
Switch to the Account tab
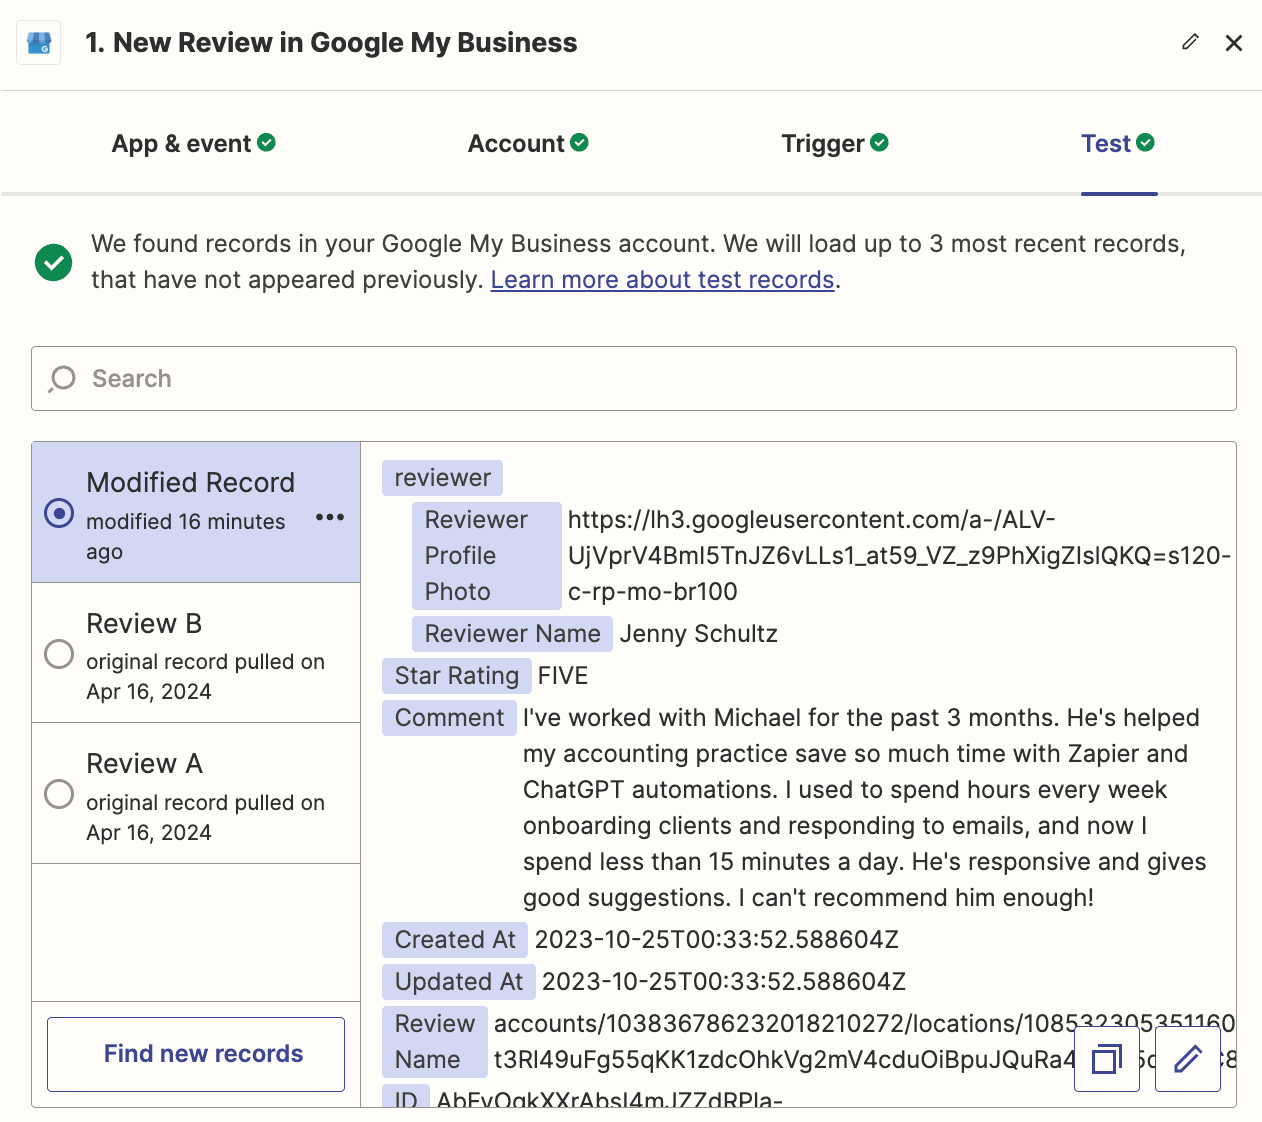[528, 143]
